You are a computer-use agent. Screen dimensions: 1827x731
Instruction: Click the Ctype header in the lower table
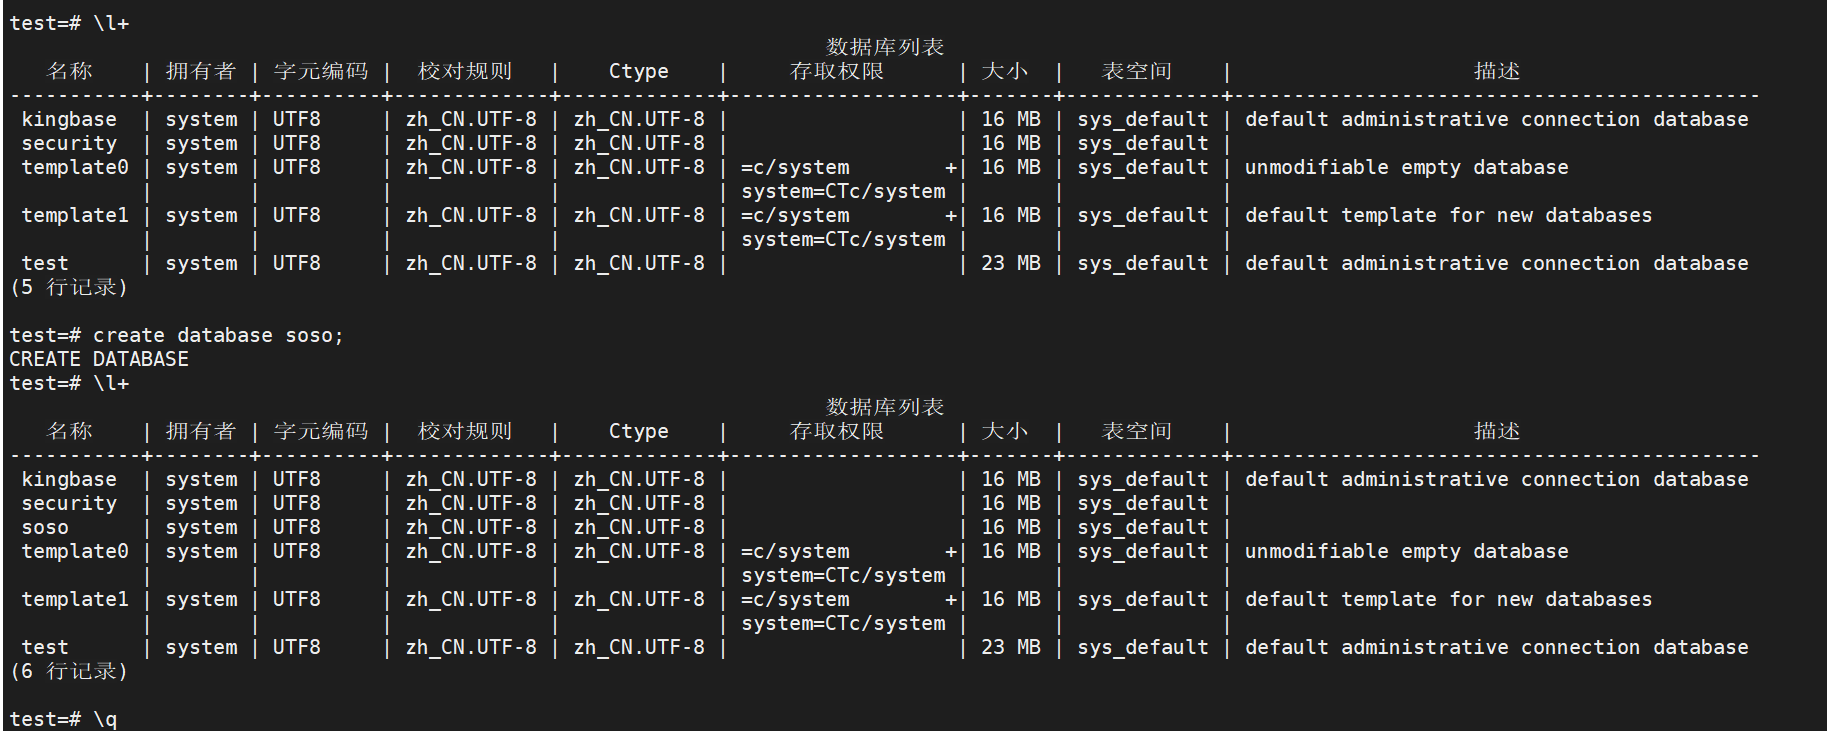pyautogui.click(x=638, y=432)
